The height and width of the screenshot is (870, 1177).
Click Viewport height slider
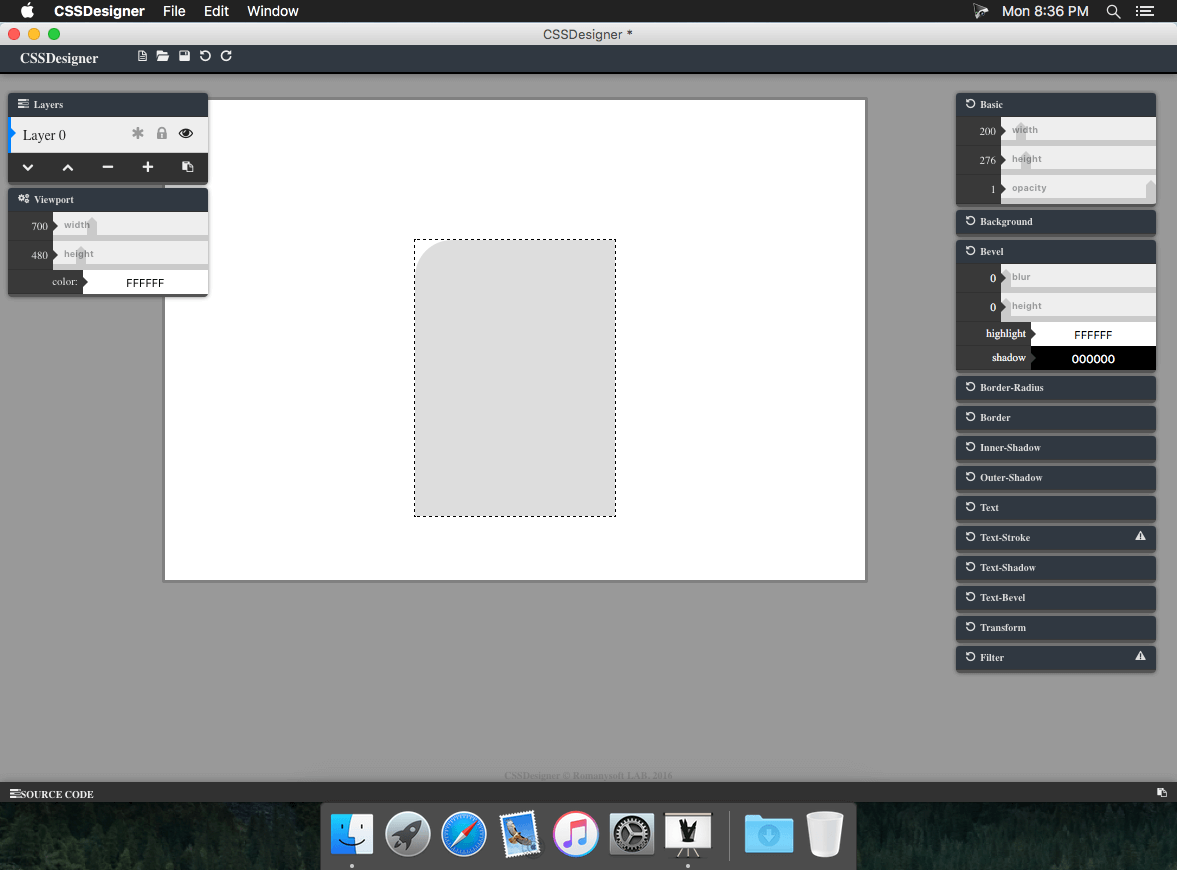pyautogui.click(x=131, y=254)
